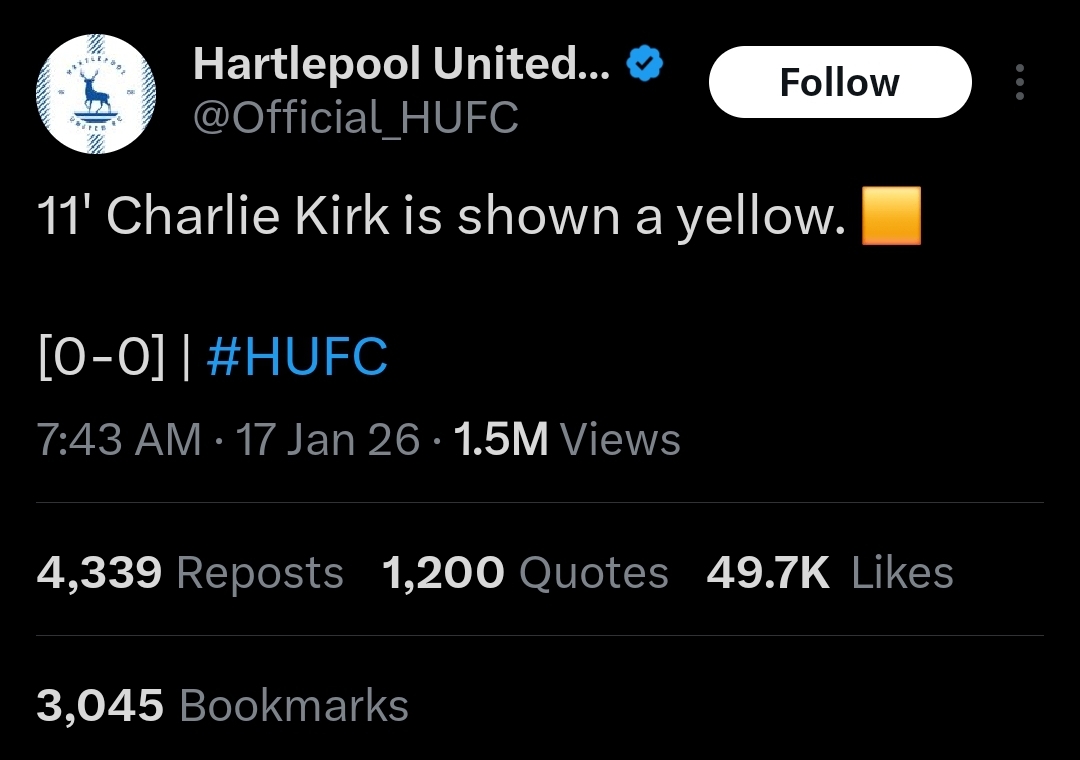1080x760 pixels.
Task: View the 1.5M Views analytics
Action: 567,440
